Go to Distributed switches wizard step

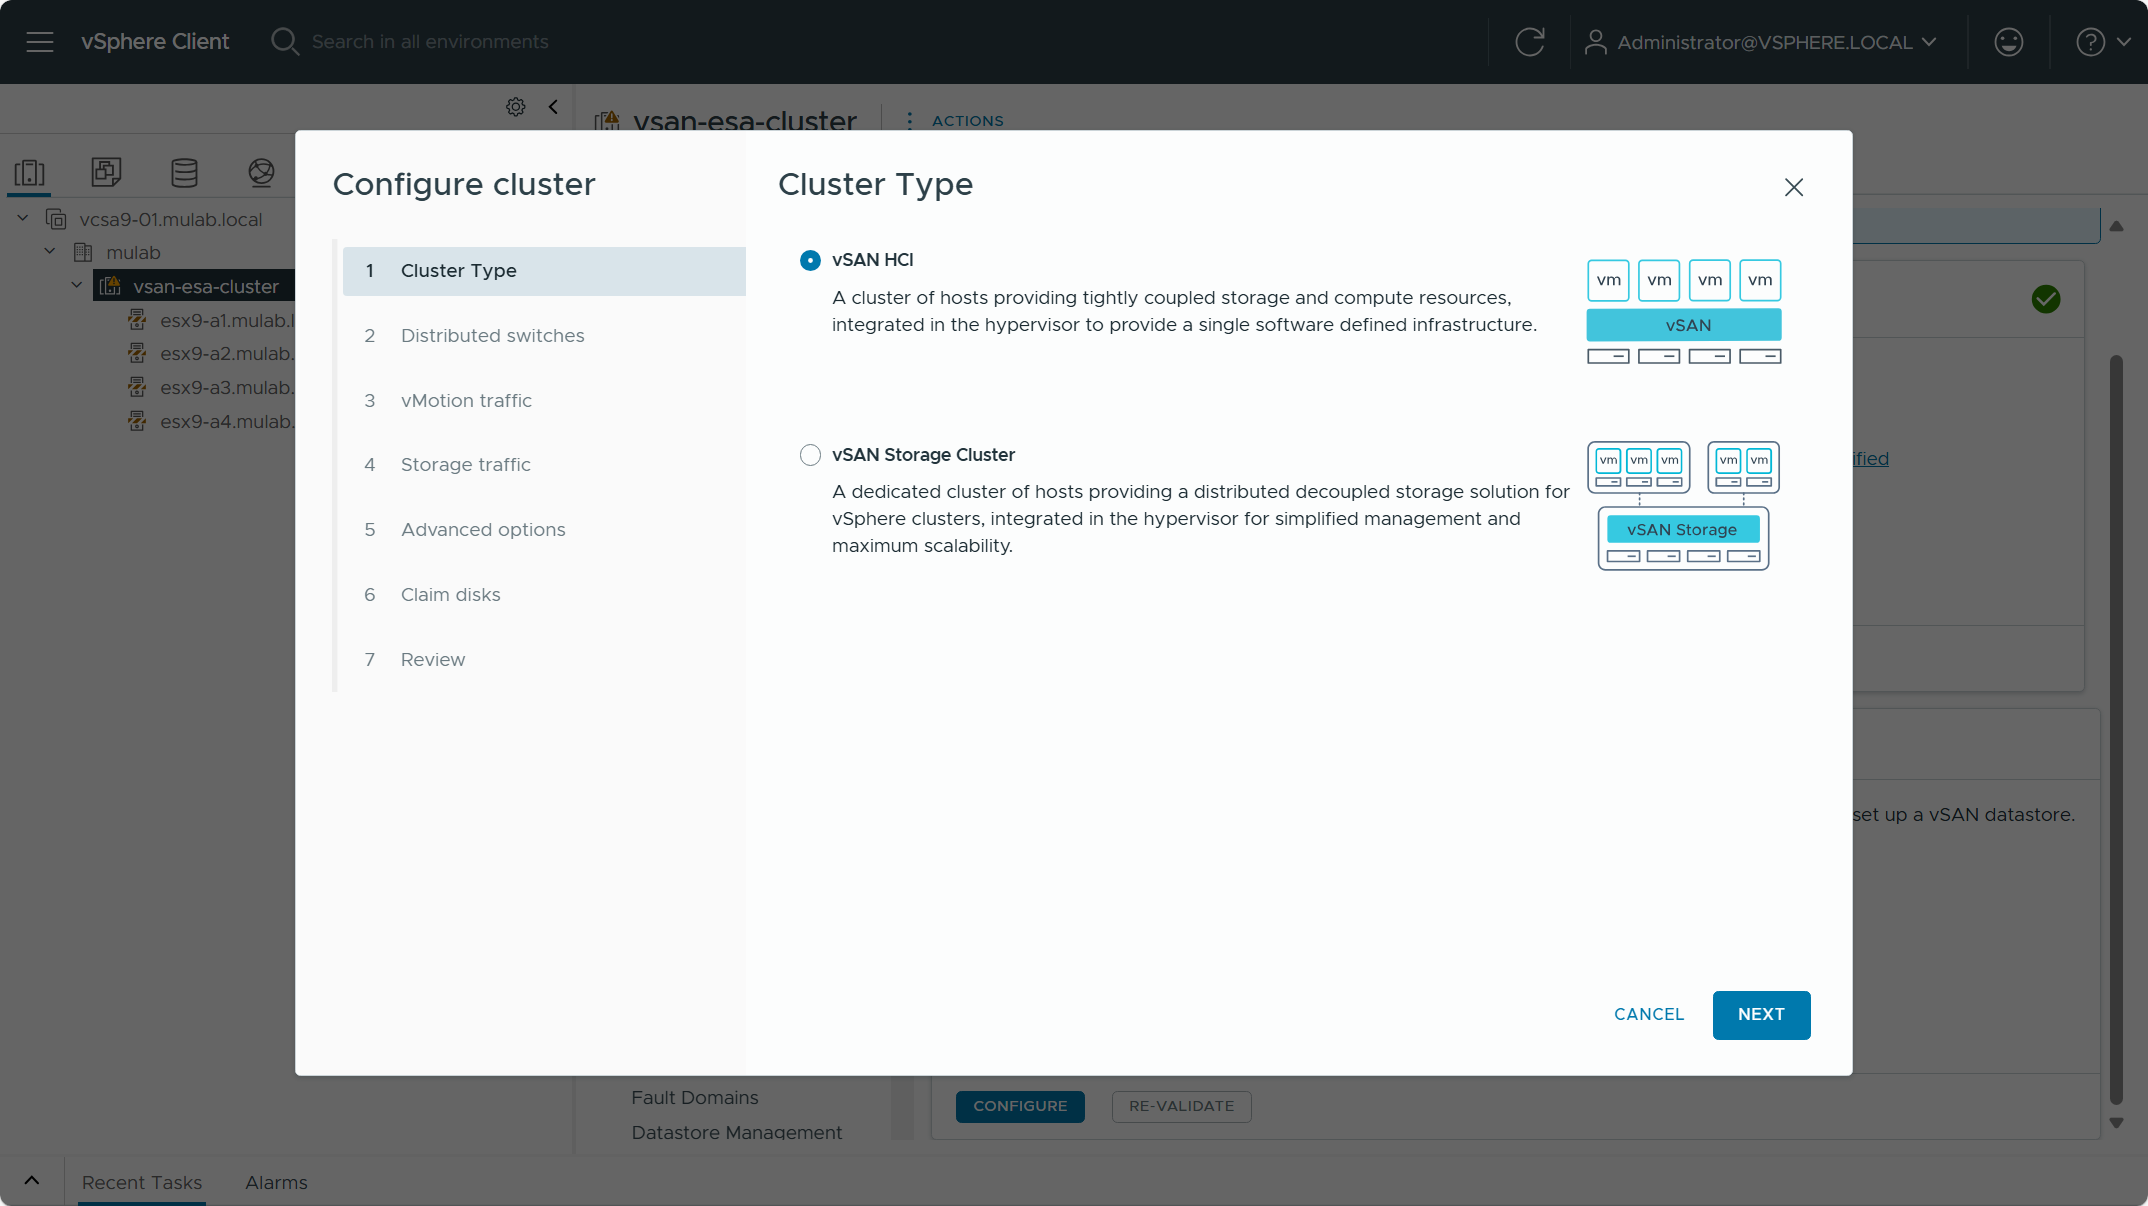(492, 336)
